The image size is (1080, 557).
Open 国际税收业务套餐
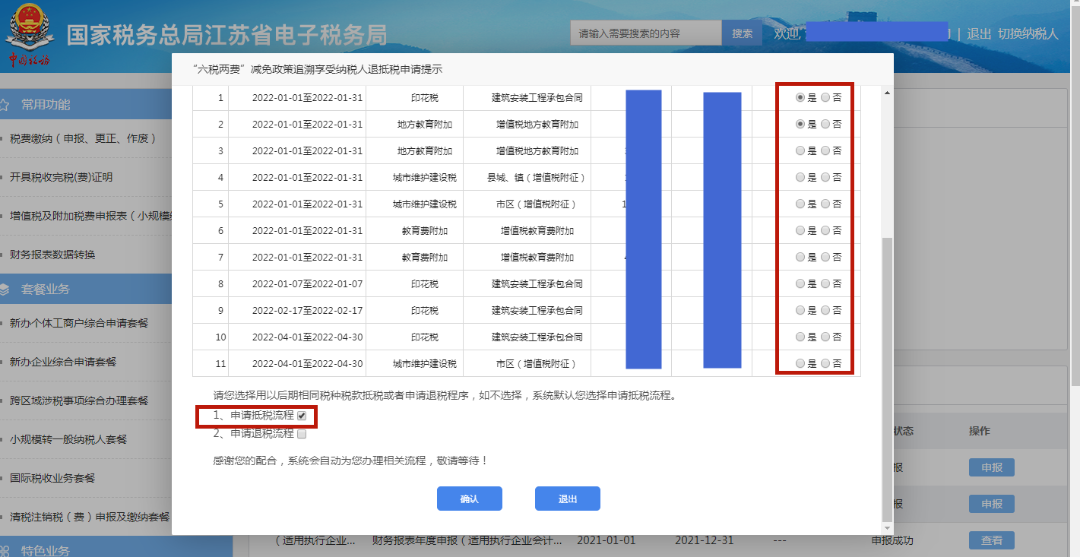pyautogui.click(x=52, y=478)
